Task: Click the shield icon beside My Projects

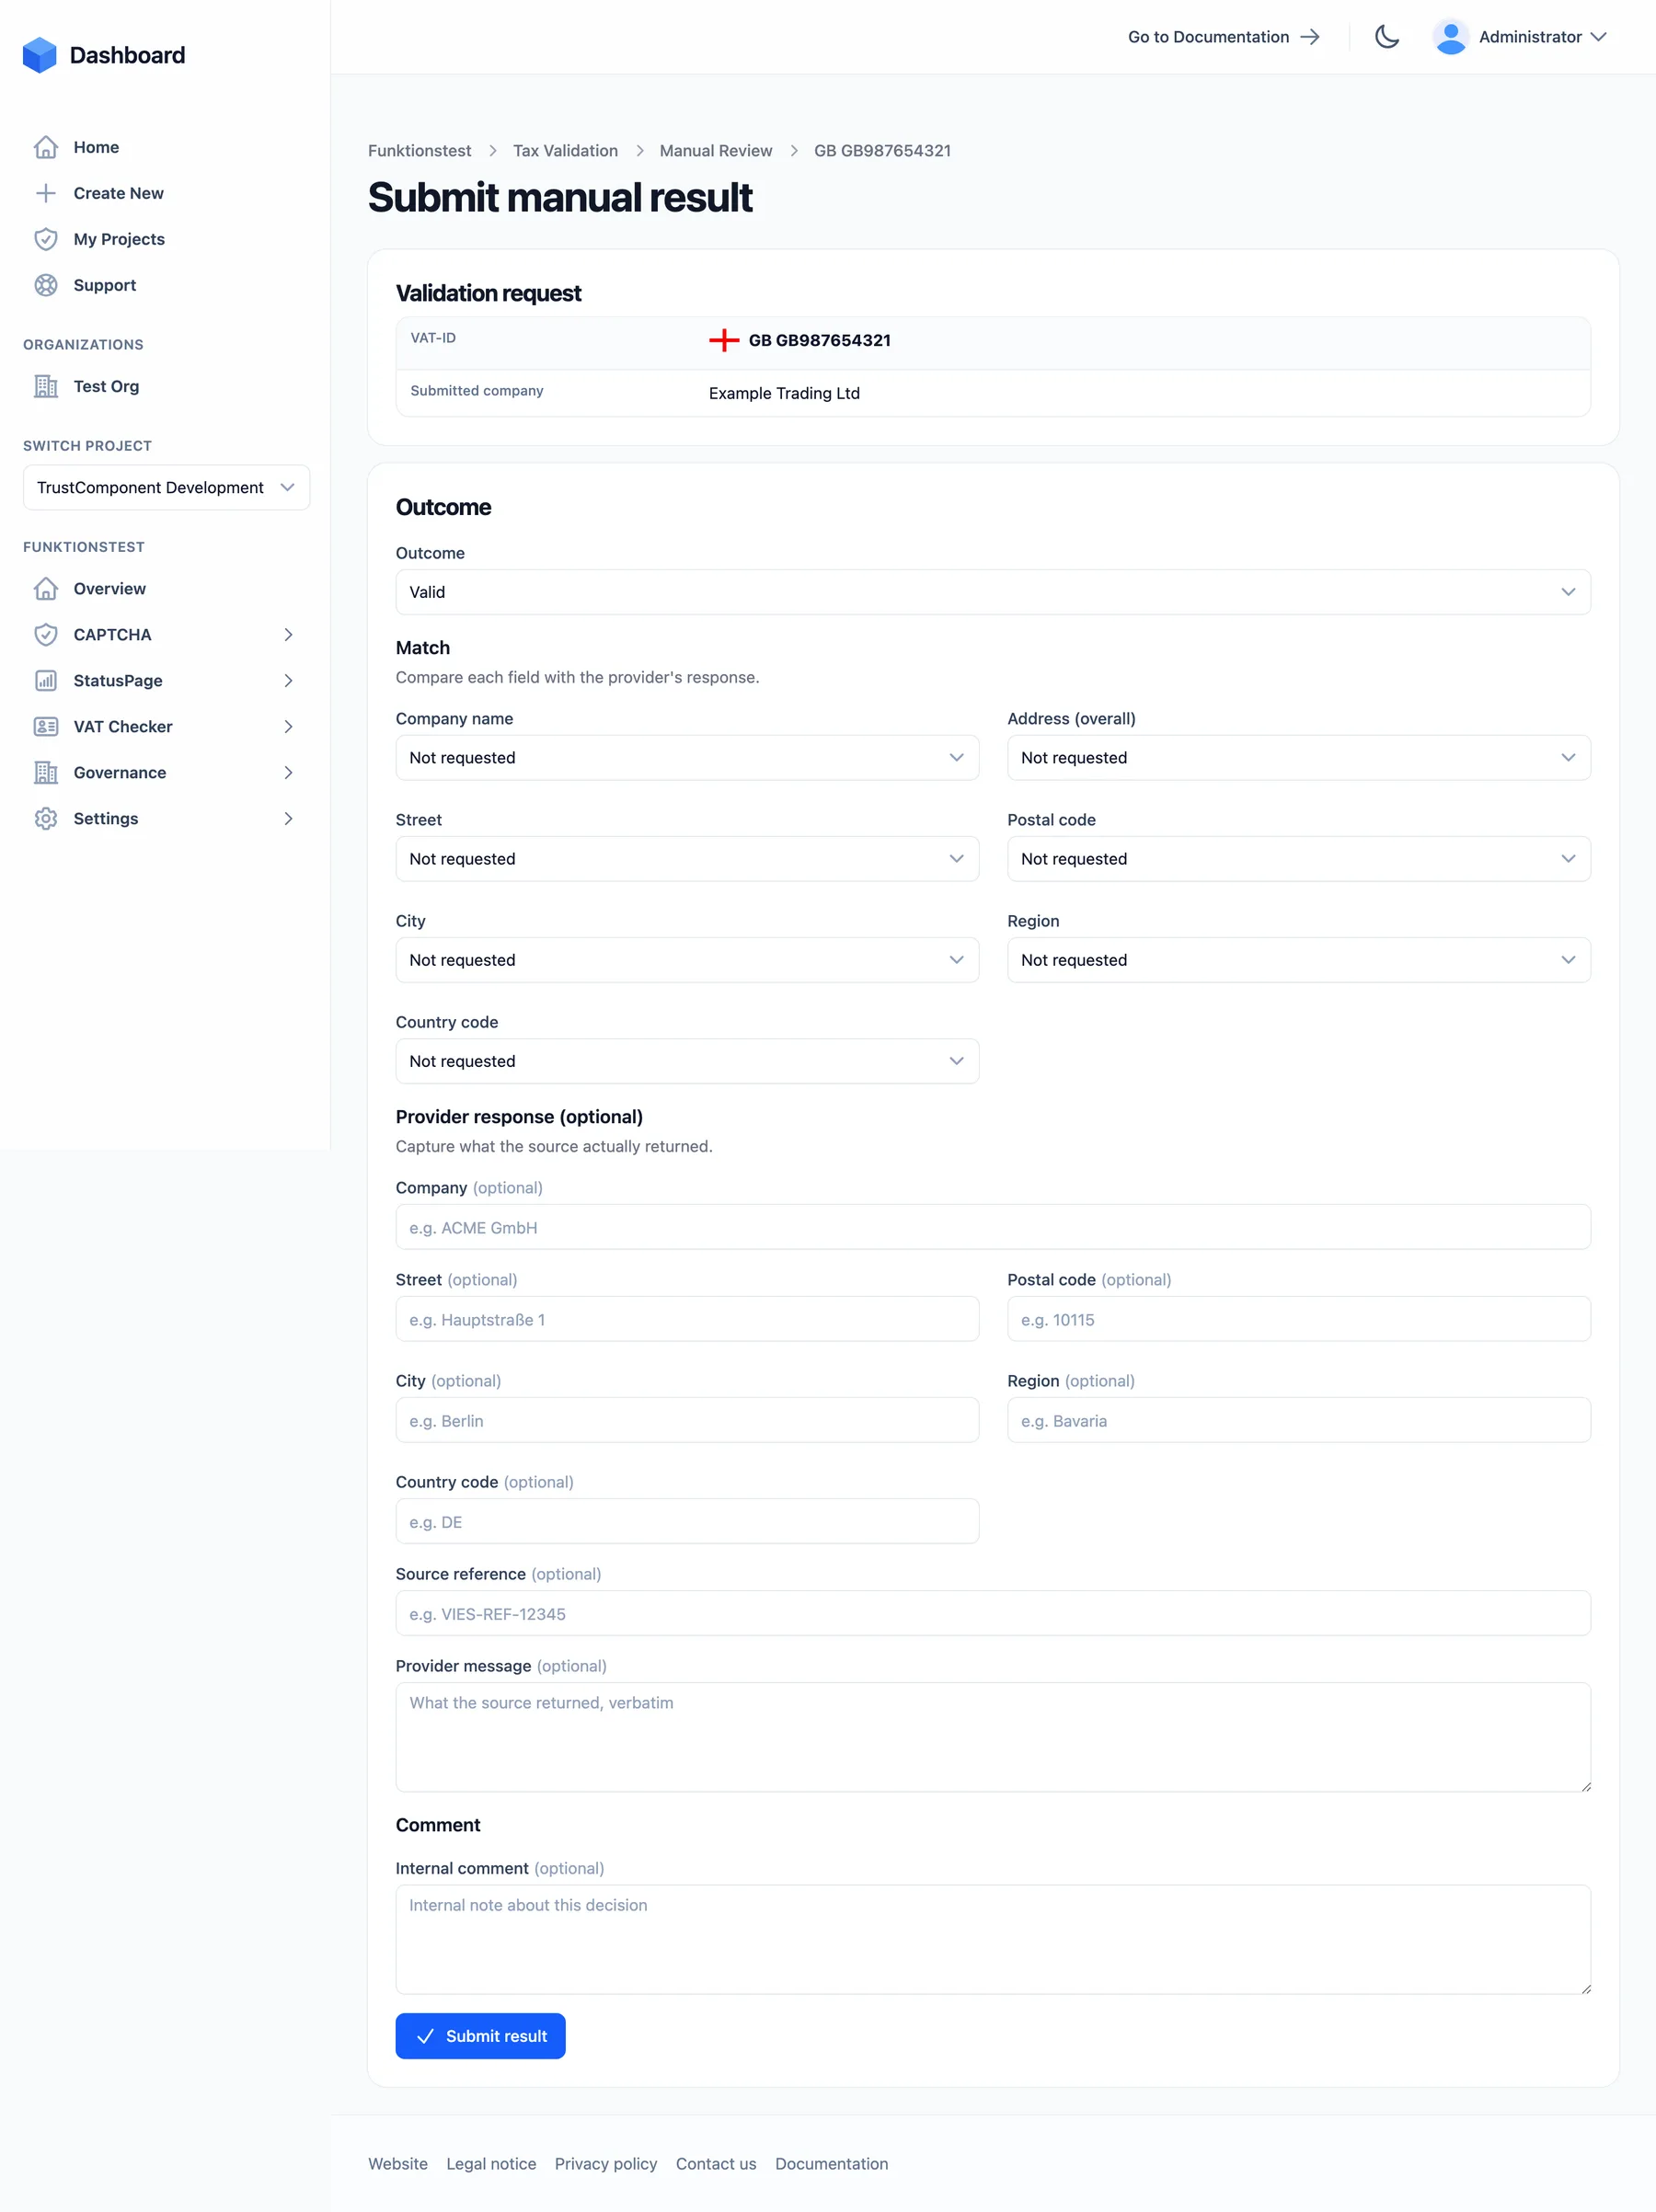Action: click(46, 239)
